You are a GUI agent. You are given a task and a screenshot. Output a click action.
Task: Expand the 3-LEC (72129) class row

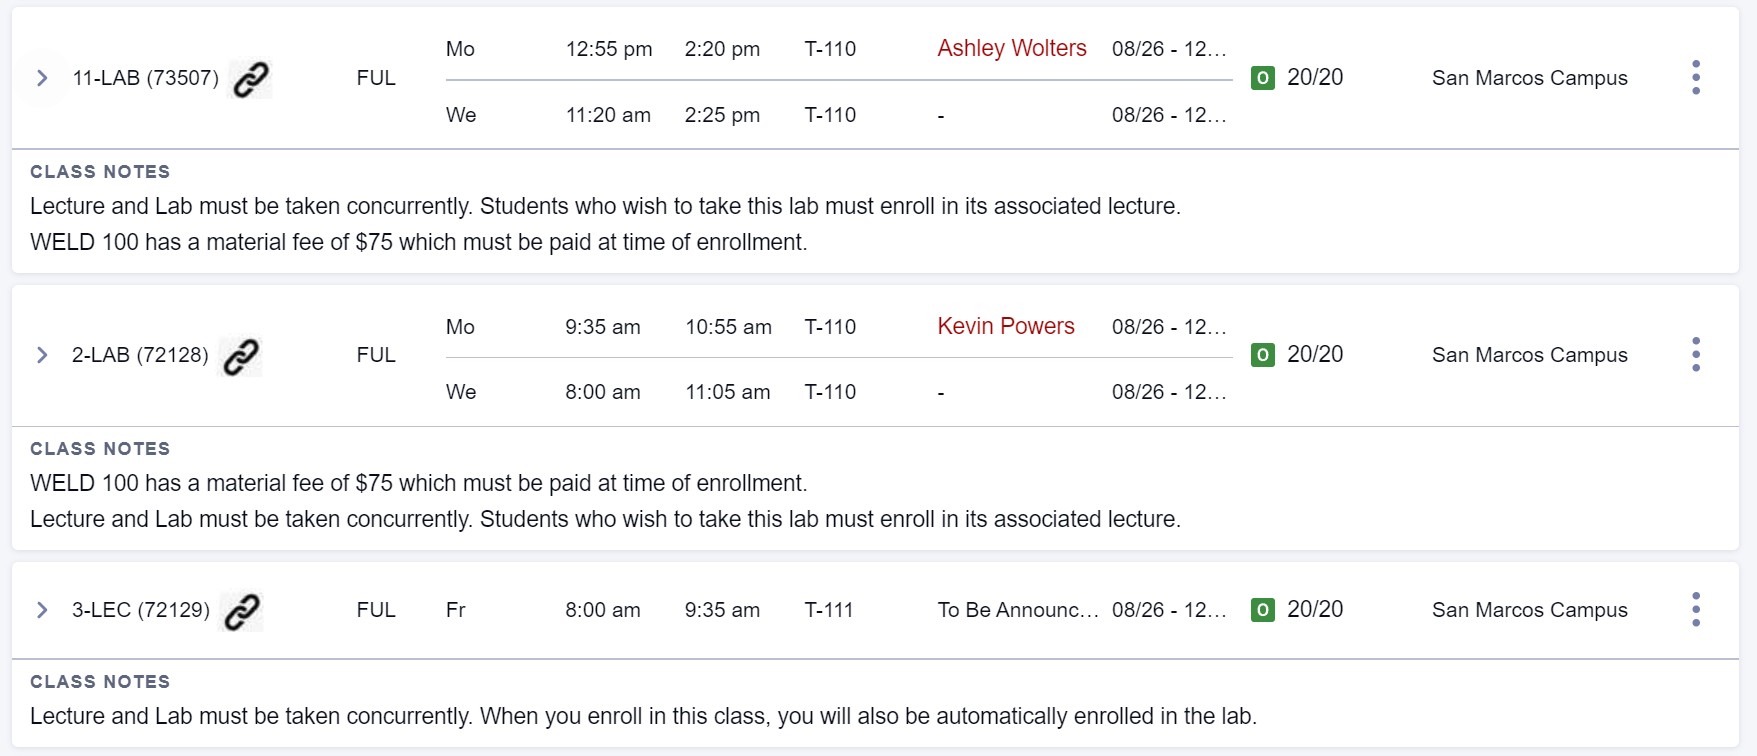(42, 610)
